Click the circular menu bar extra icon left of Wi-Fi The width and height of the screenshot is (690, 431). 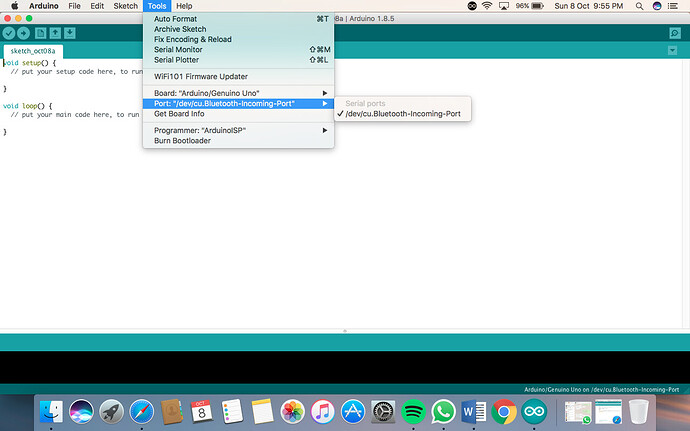[472, 6]
